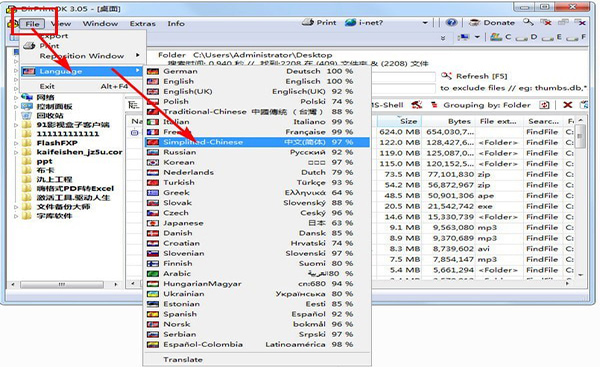Image resolution: width=600 pixels, height=367 pixels.
Task: Click the blue help question icon
Action: (452, 23)
